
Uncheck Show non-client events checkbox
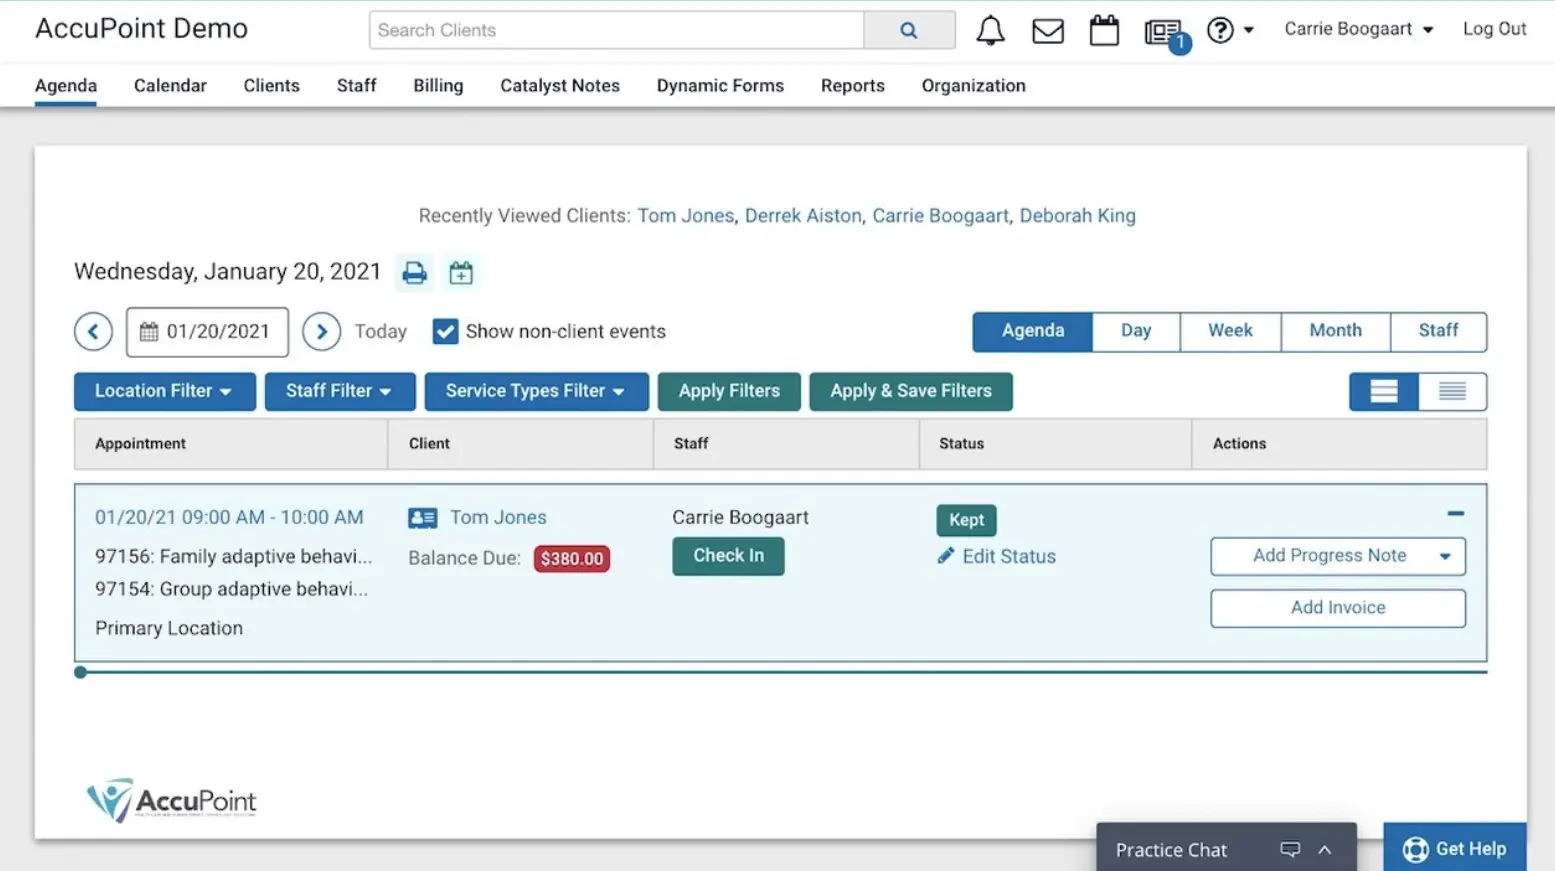(445, 332)
